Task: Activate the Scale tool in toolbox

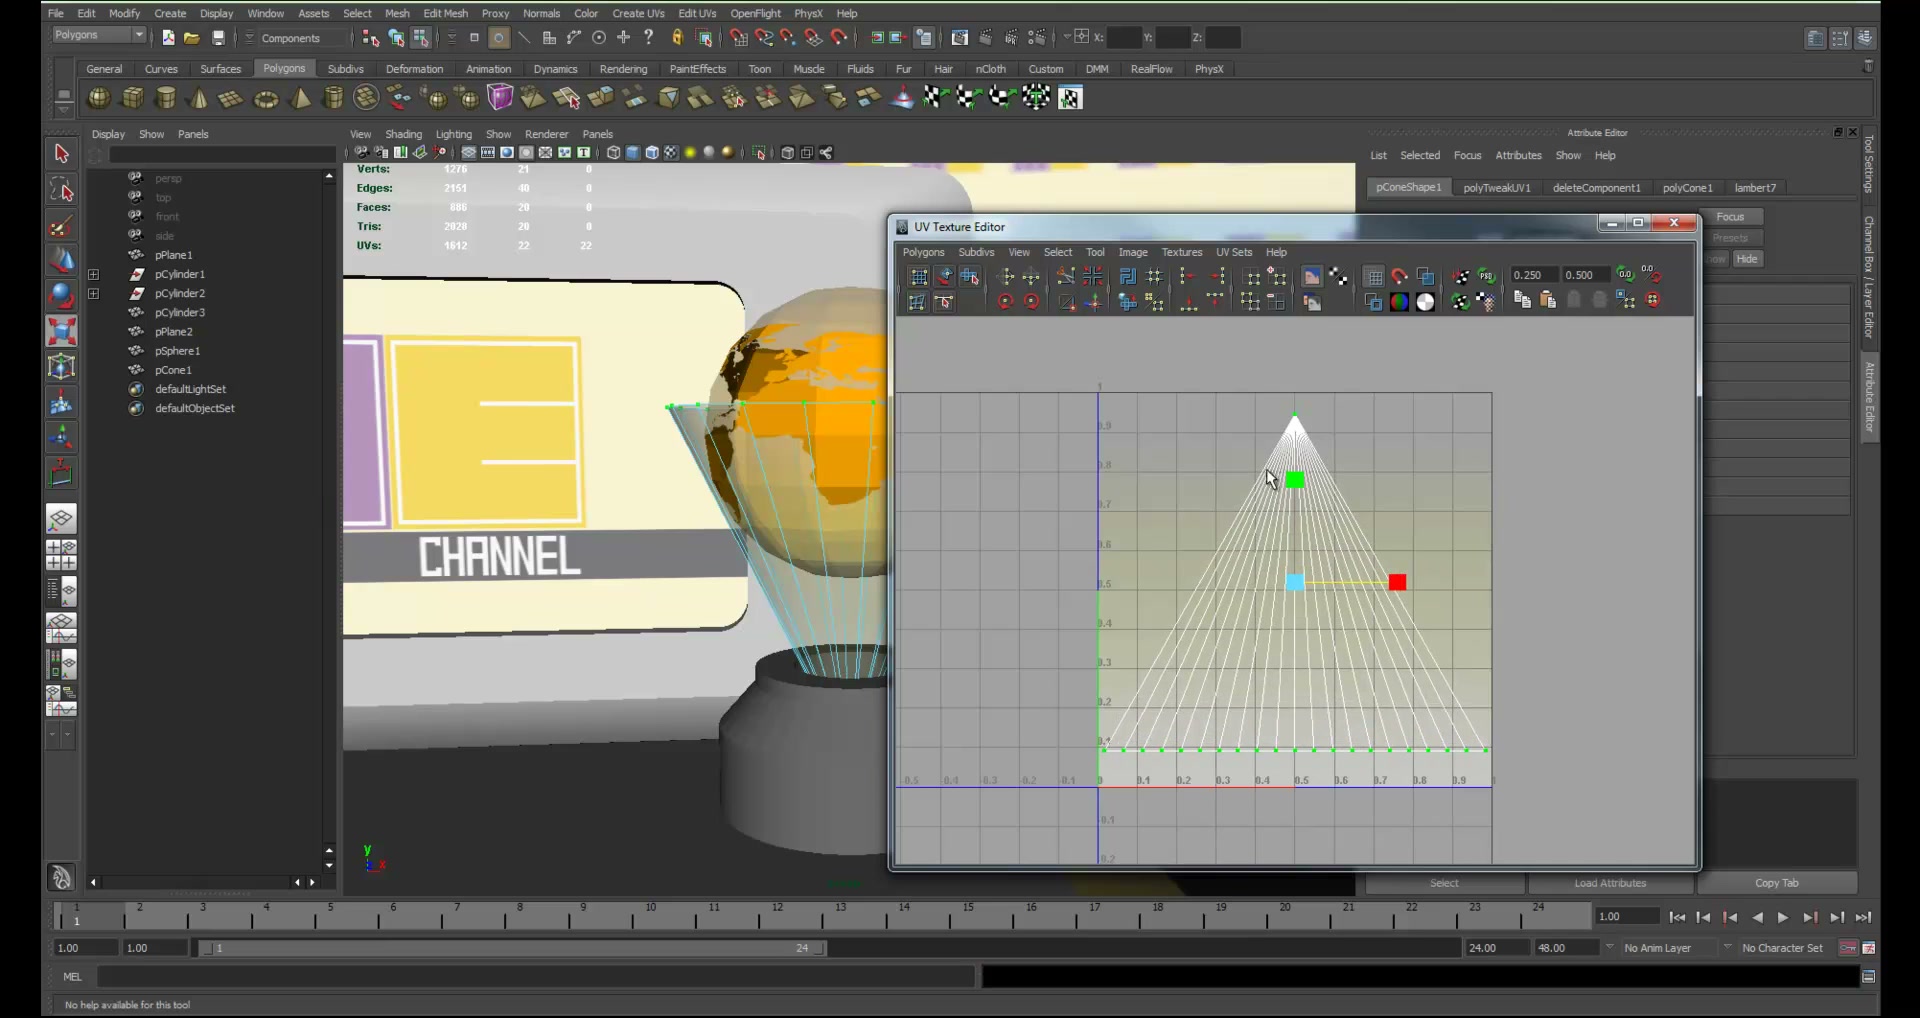Action: [61, 331]
